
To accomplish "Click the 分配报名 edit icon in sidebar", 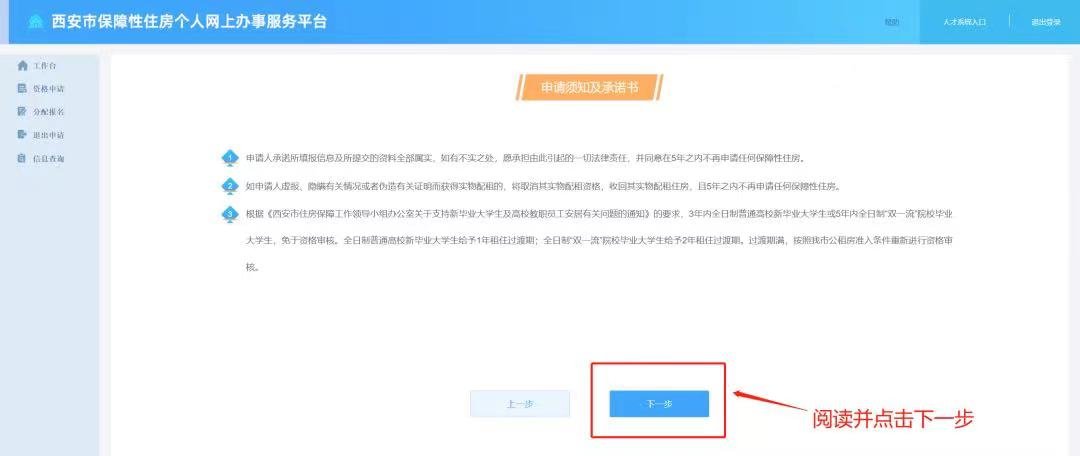I will pyautogui.click(x=22, y=111).
